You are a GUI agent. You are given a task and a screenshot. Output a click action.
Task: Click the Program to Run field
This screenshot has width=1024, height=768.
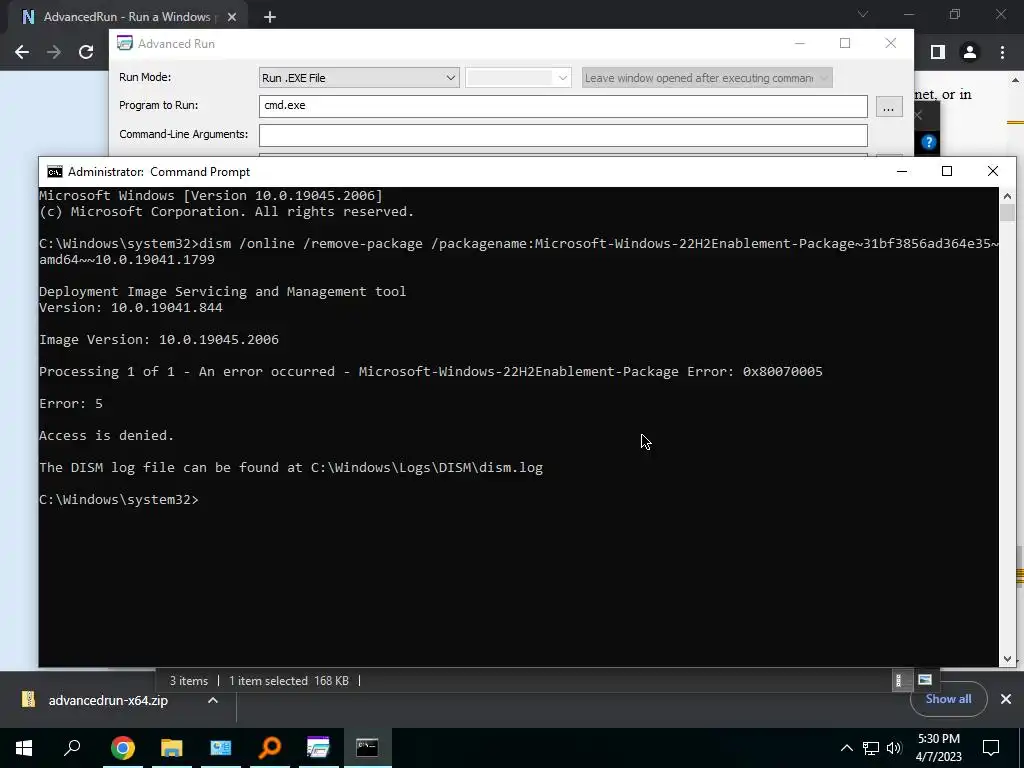(563, 106)
